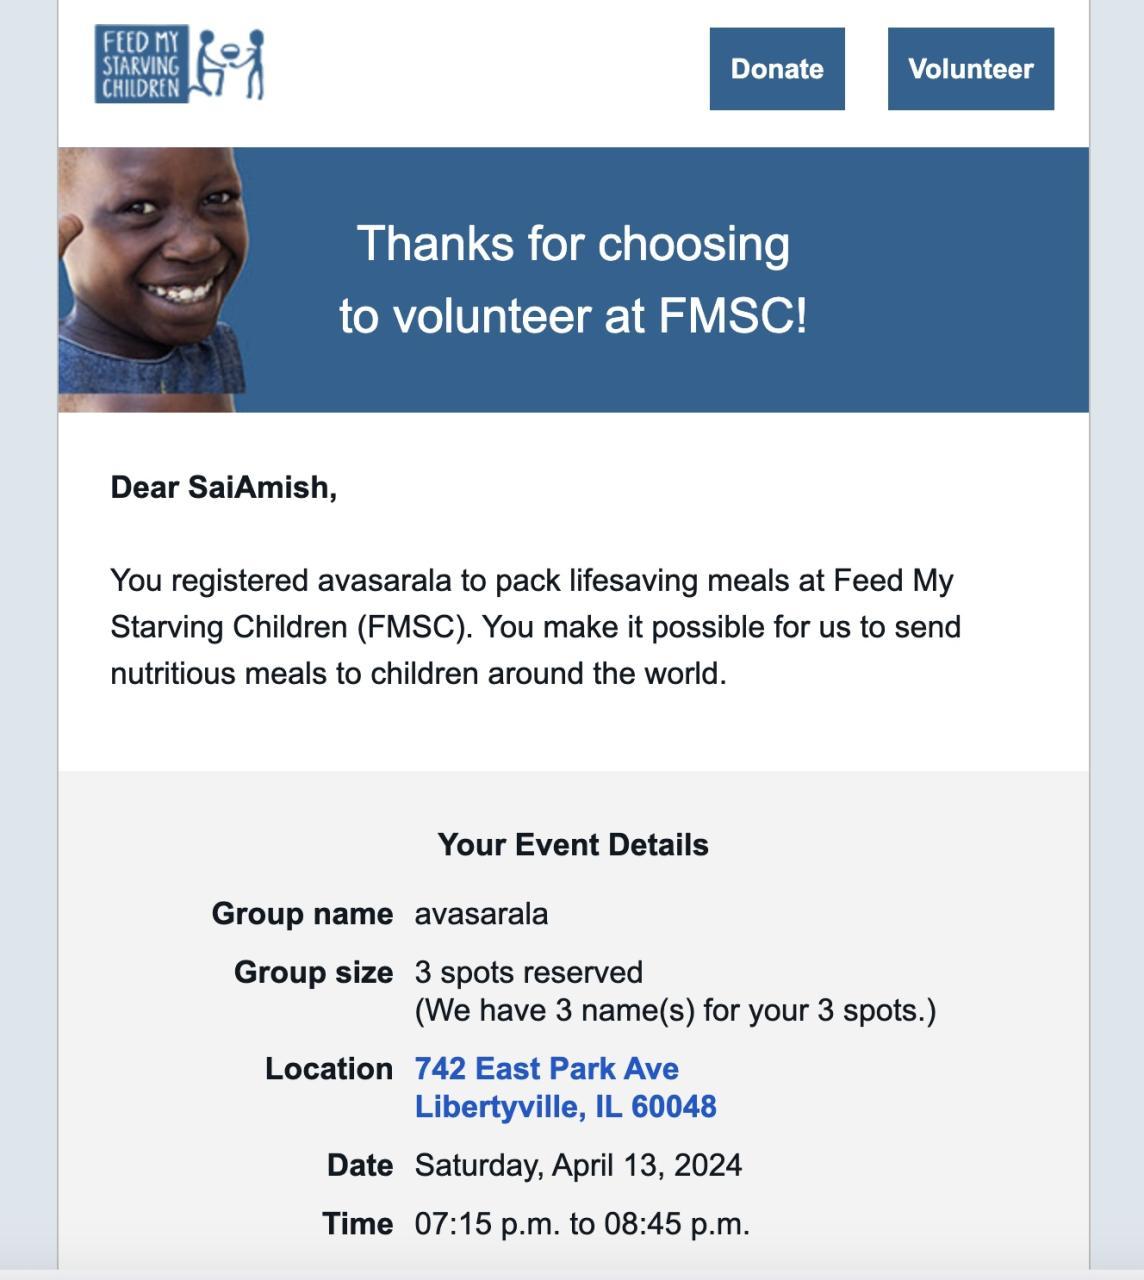Click the 'Your Event Details' heading
The height and width of the screenshot is (1280, 1144).
point(573,845)
